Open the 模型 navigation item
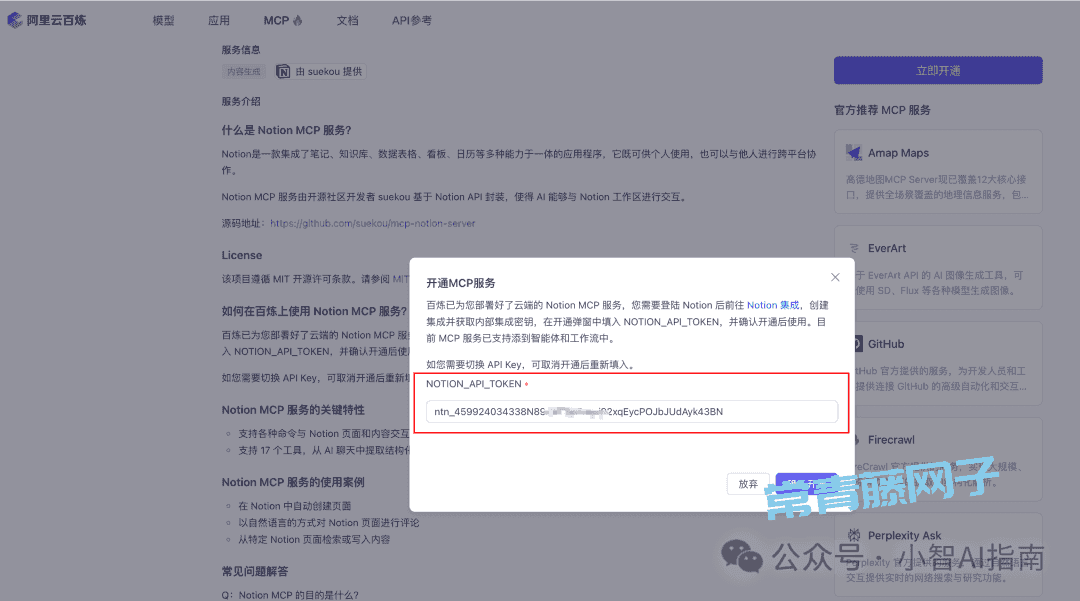 163,21
